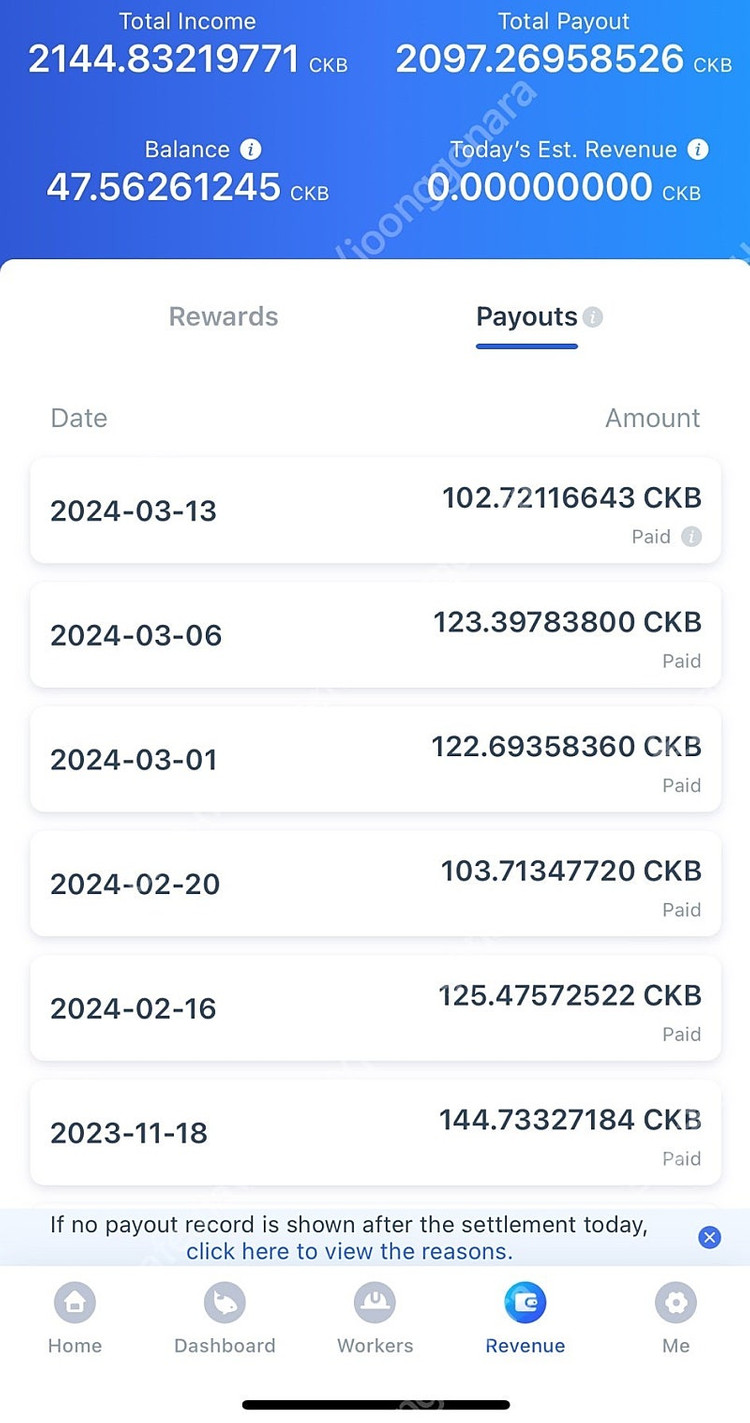Select the Revenue wallet icon
This screenshot has width=750, height=1423.
(x=525, y=1303)
